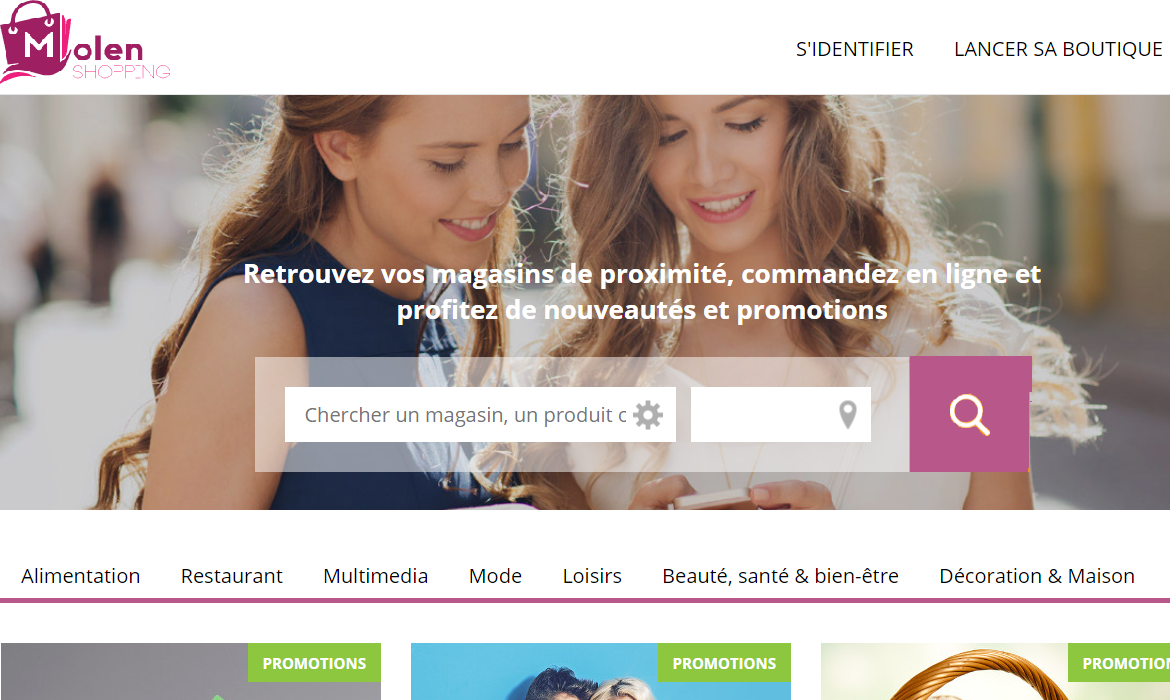Screen dimensions: 1170x700
Task: Select the Mode category tab
Action: [495, 576]
